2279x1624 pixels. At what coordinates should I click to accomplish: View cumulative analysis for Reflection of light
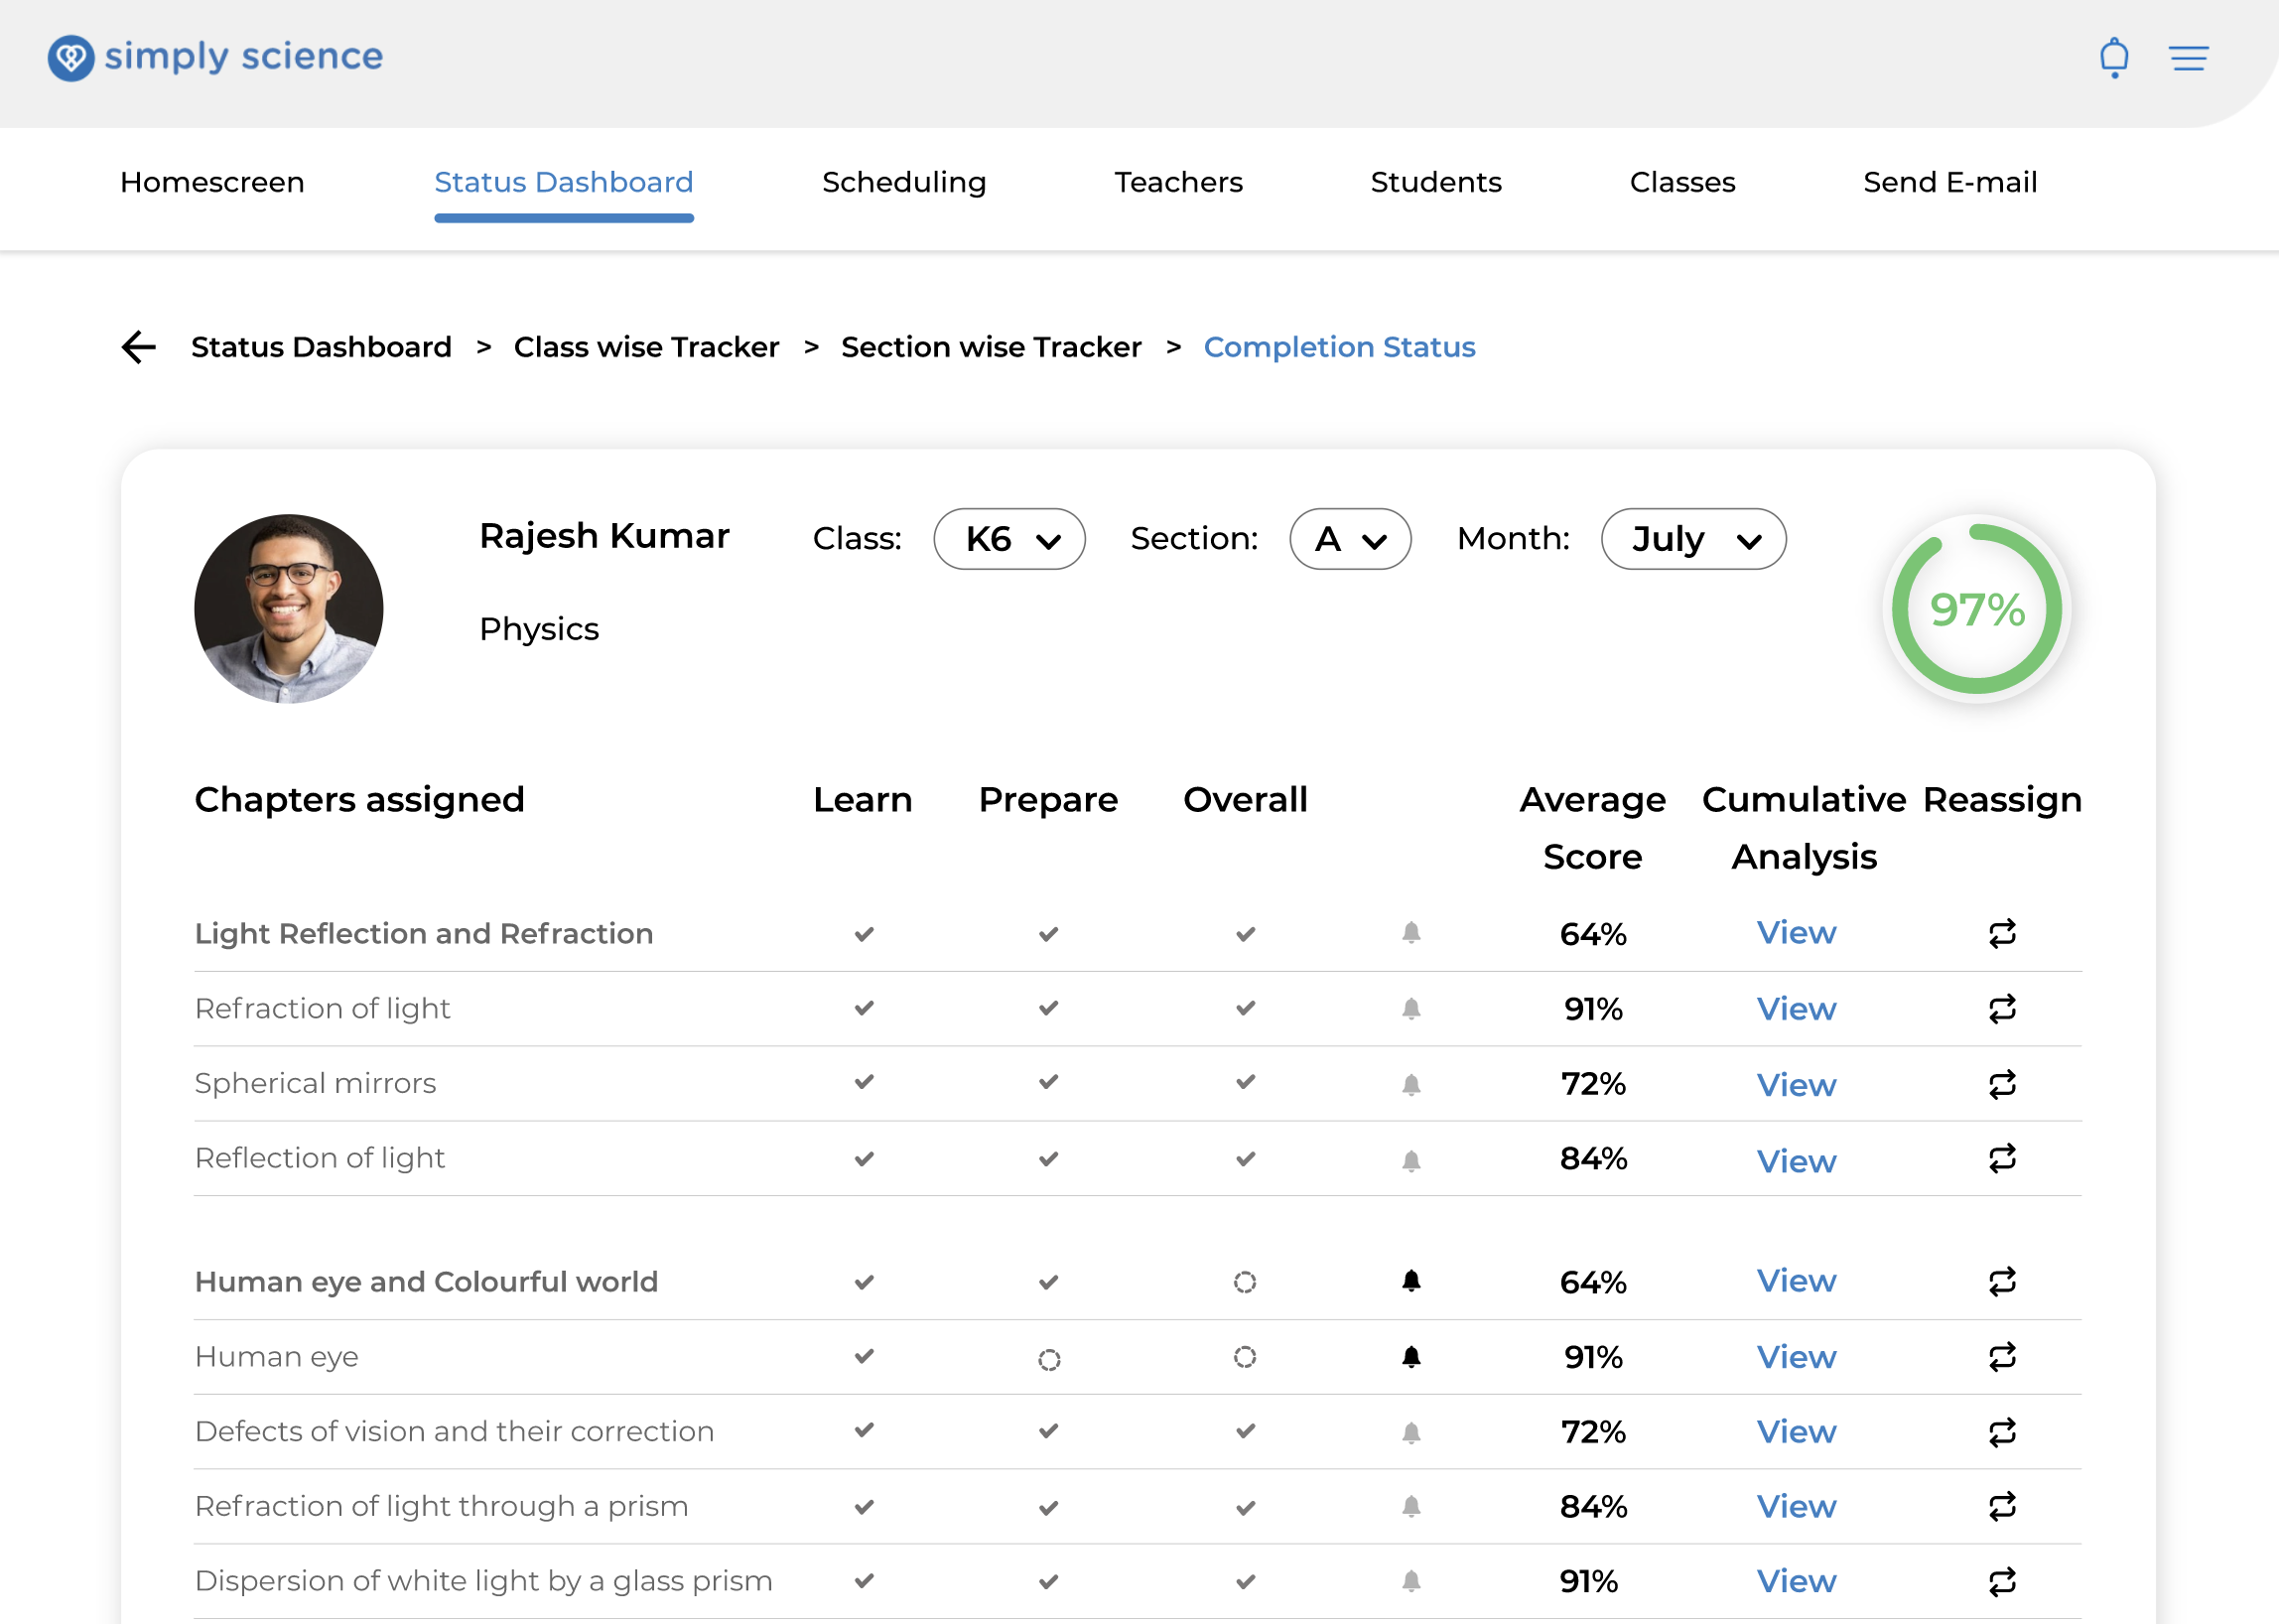[1796, 1161]
